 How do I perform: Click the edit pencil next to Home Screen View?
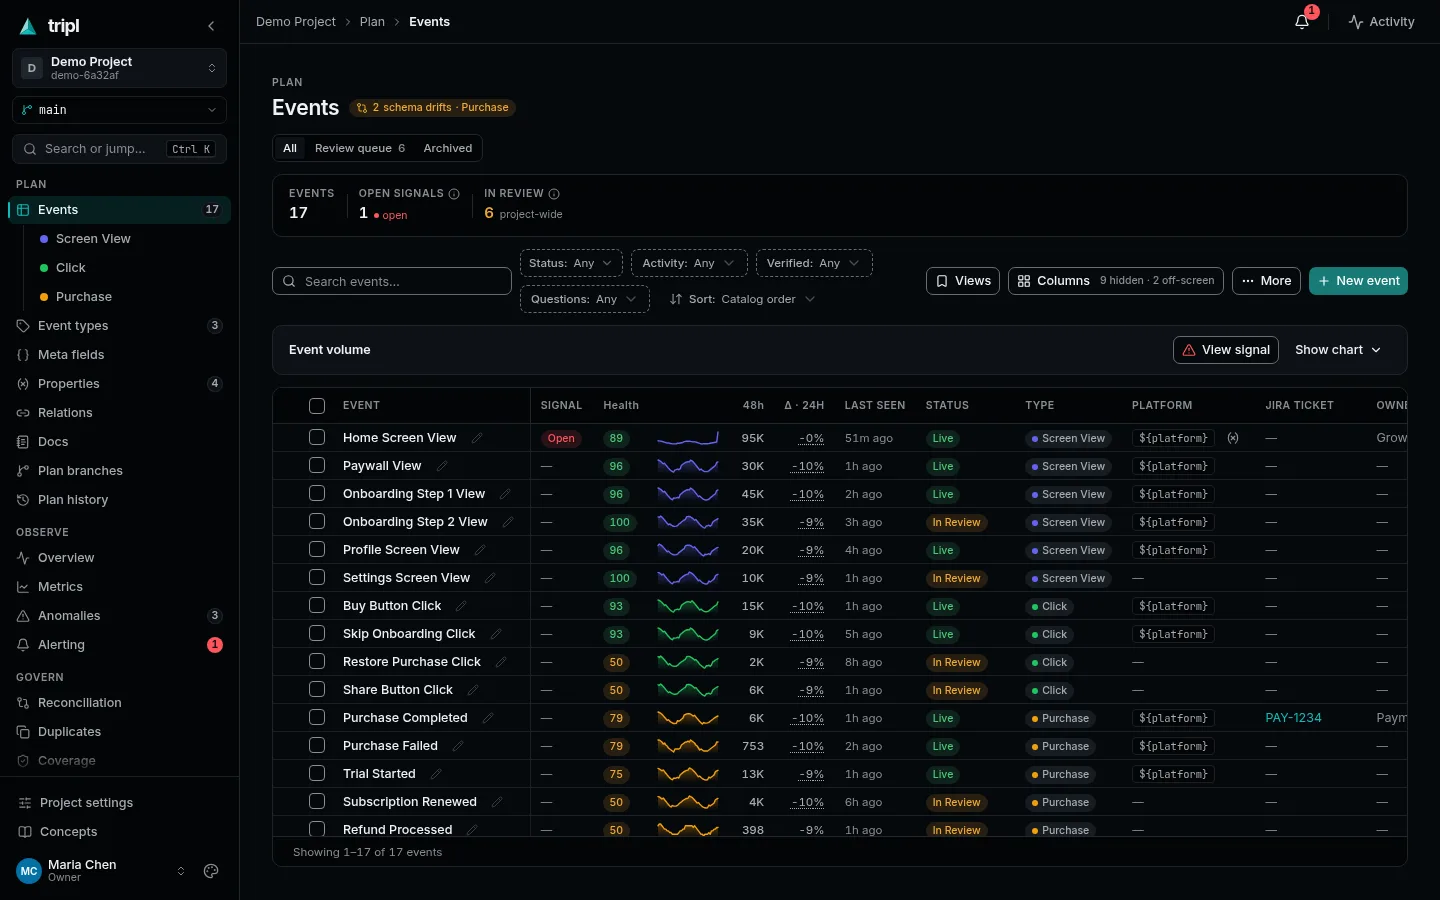[477, 438]
